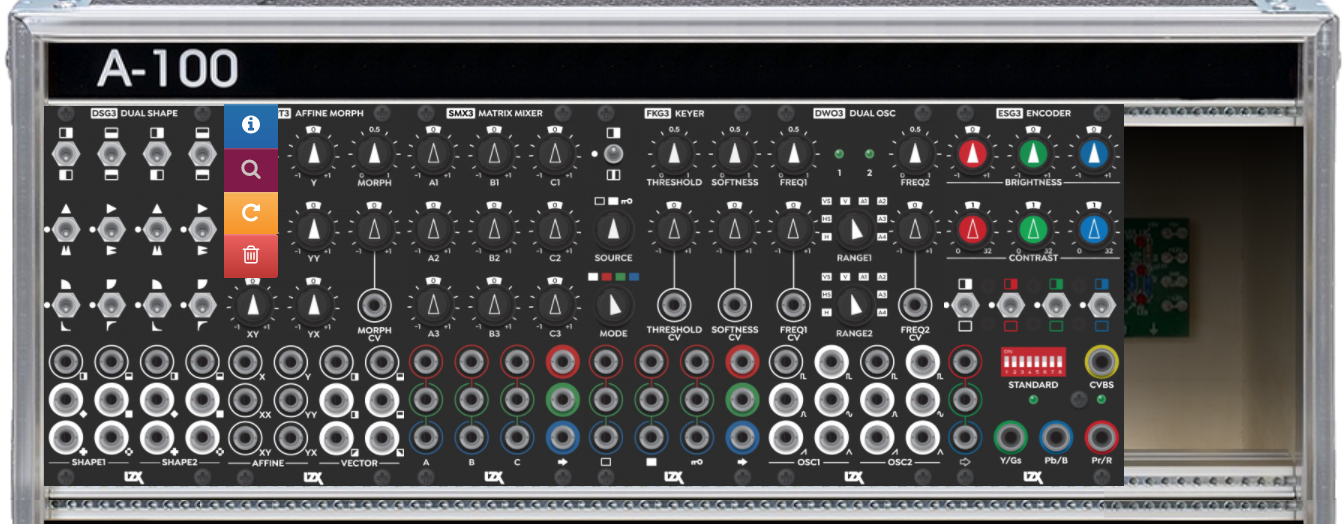Adjust the green CONTRAST knob on Encoder
Viewport: 1342px width, 524px height.
point(1033,229)
